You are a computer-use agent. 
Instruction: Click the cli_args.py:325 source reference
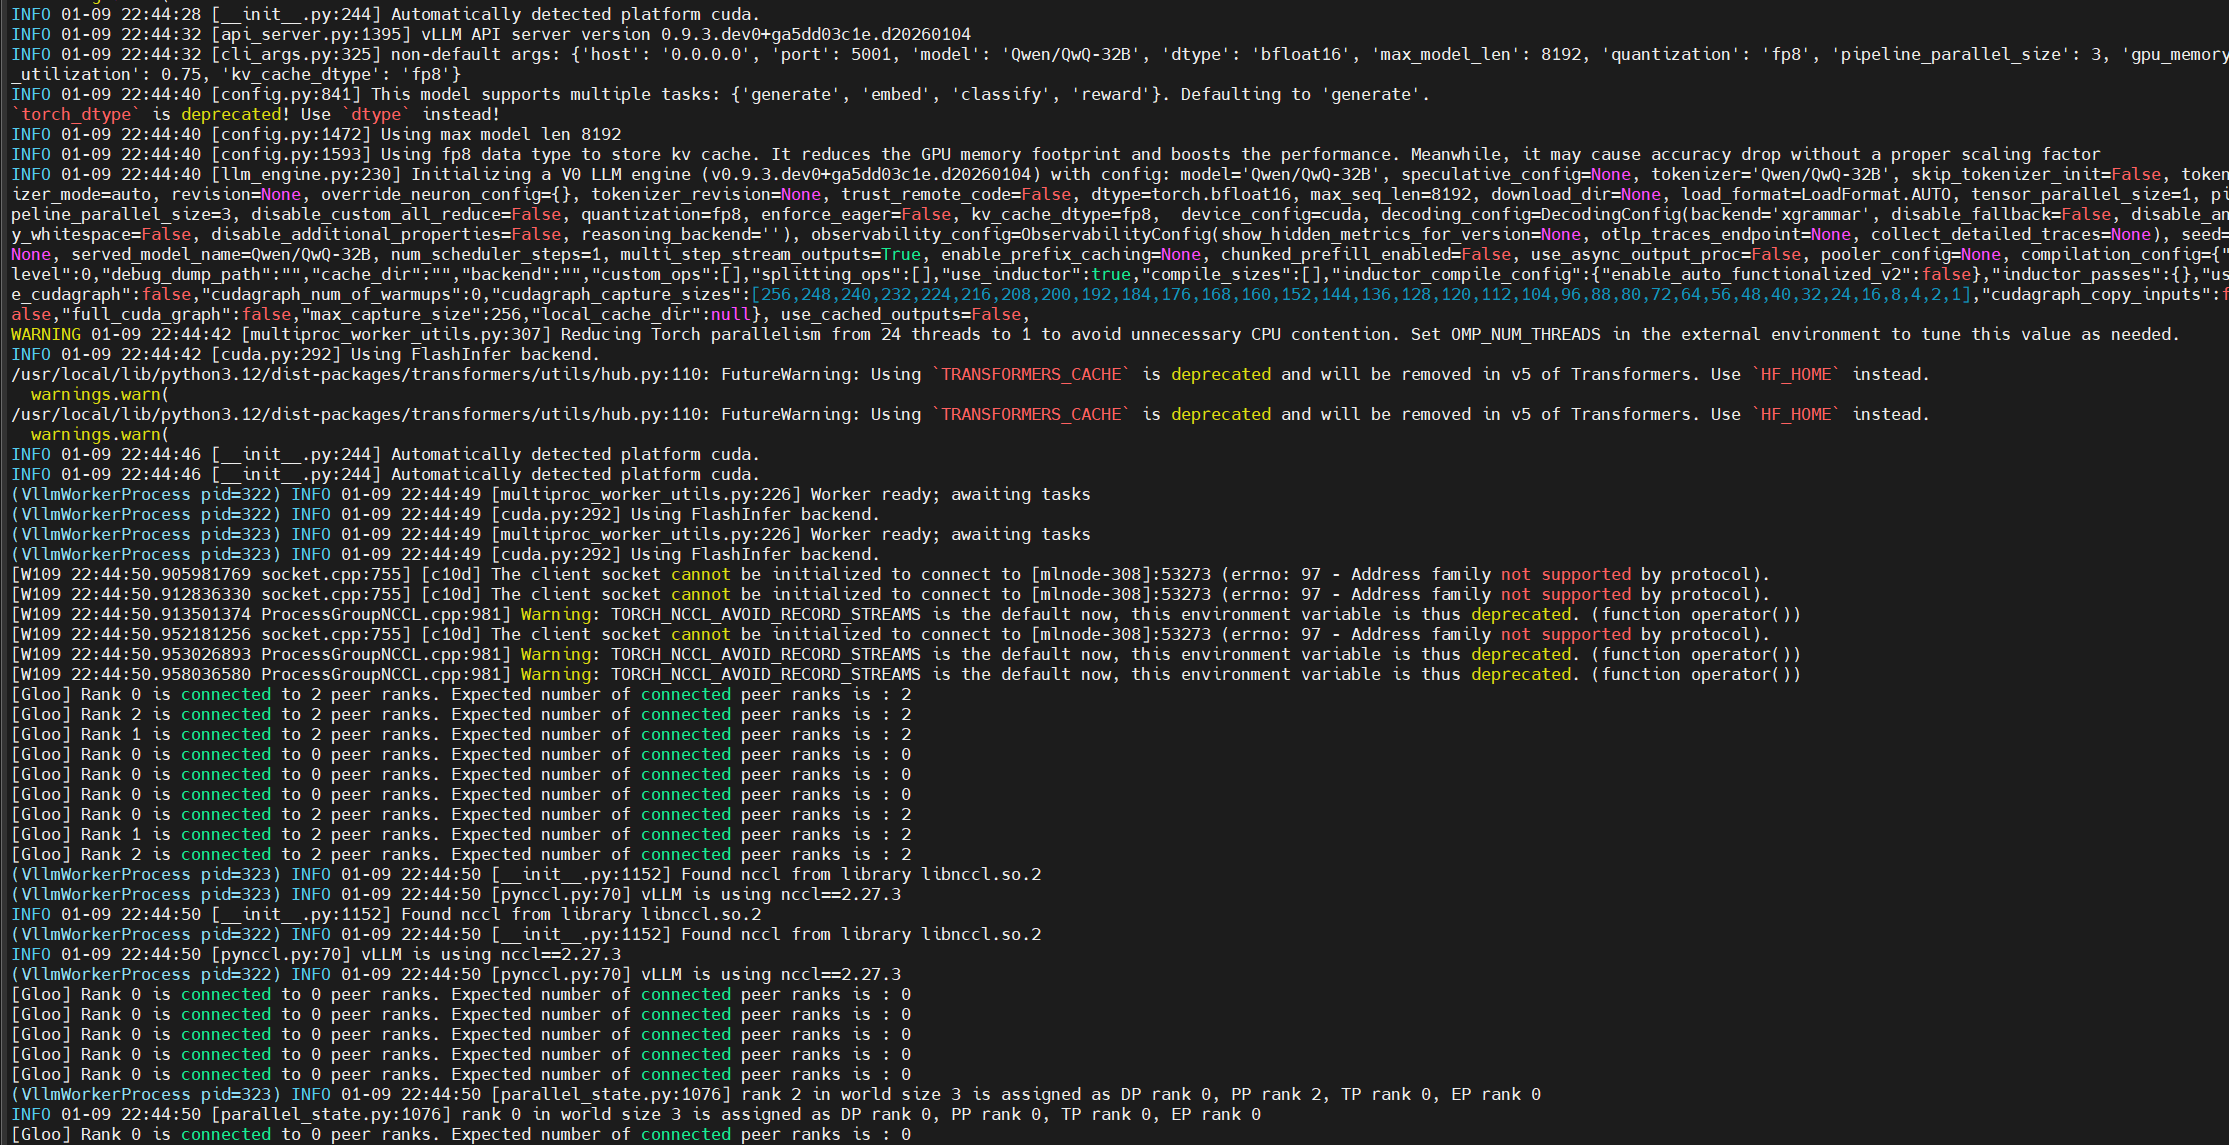click(295, 54)
